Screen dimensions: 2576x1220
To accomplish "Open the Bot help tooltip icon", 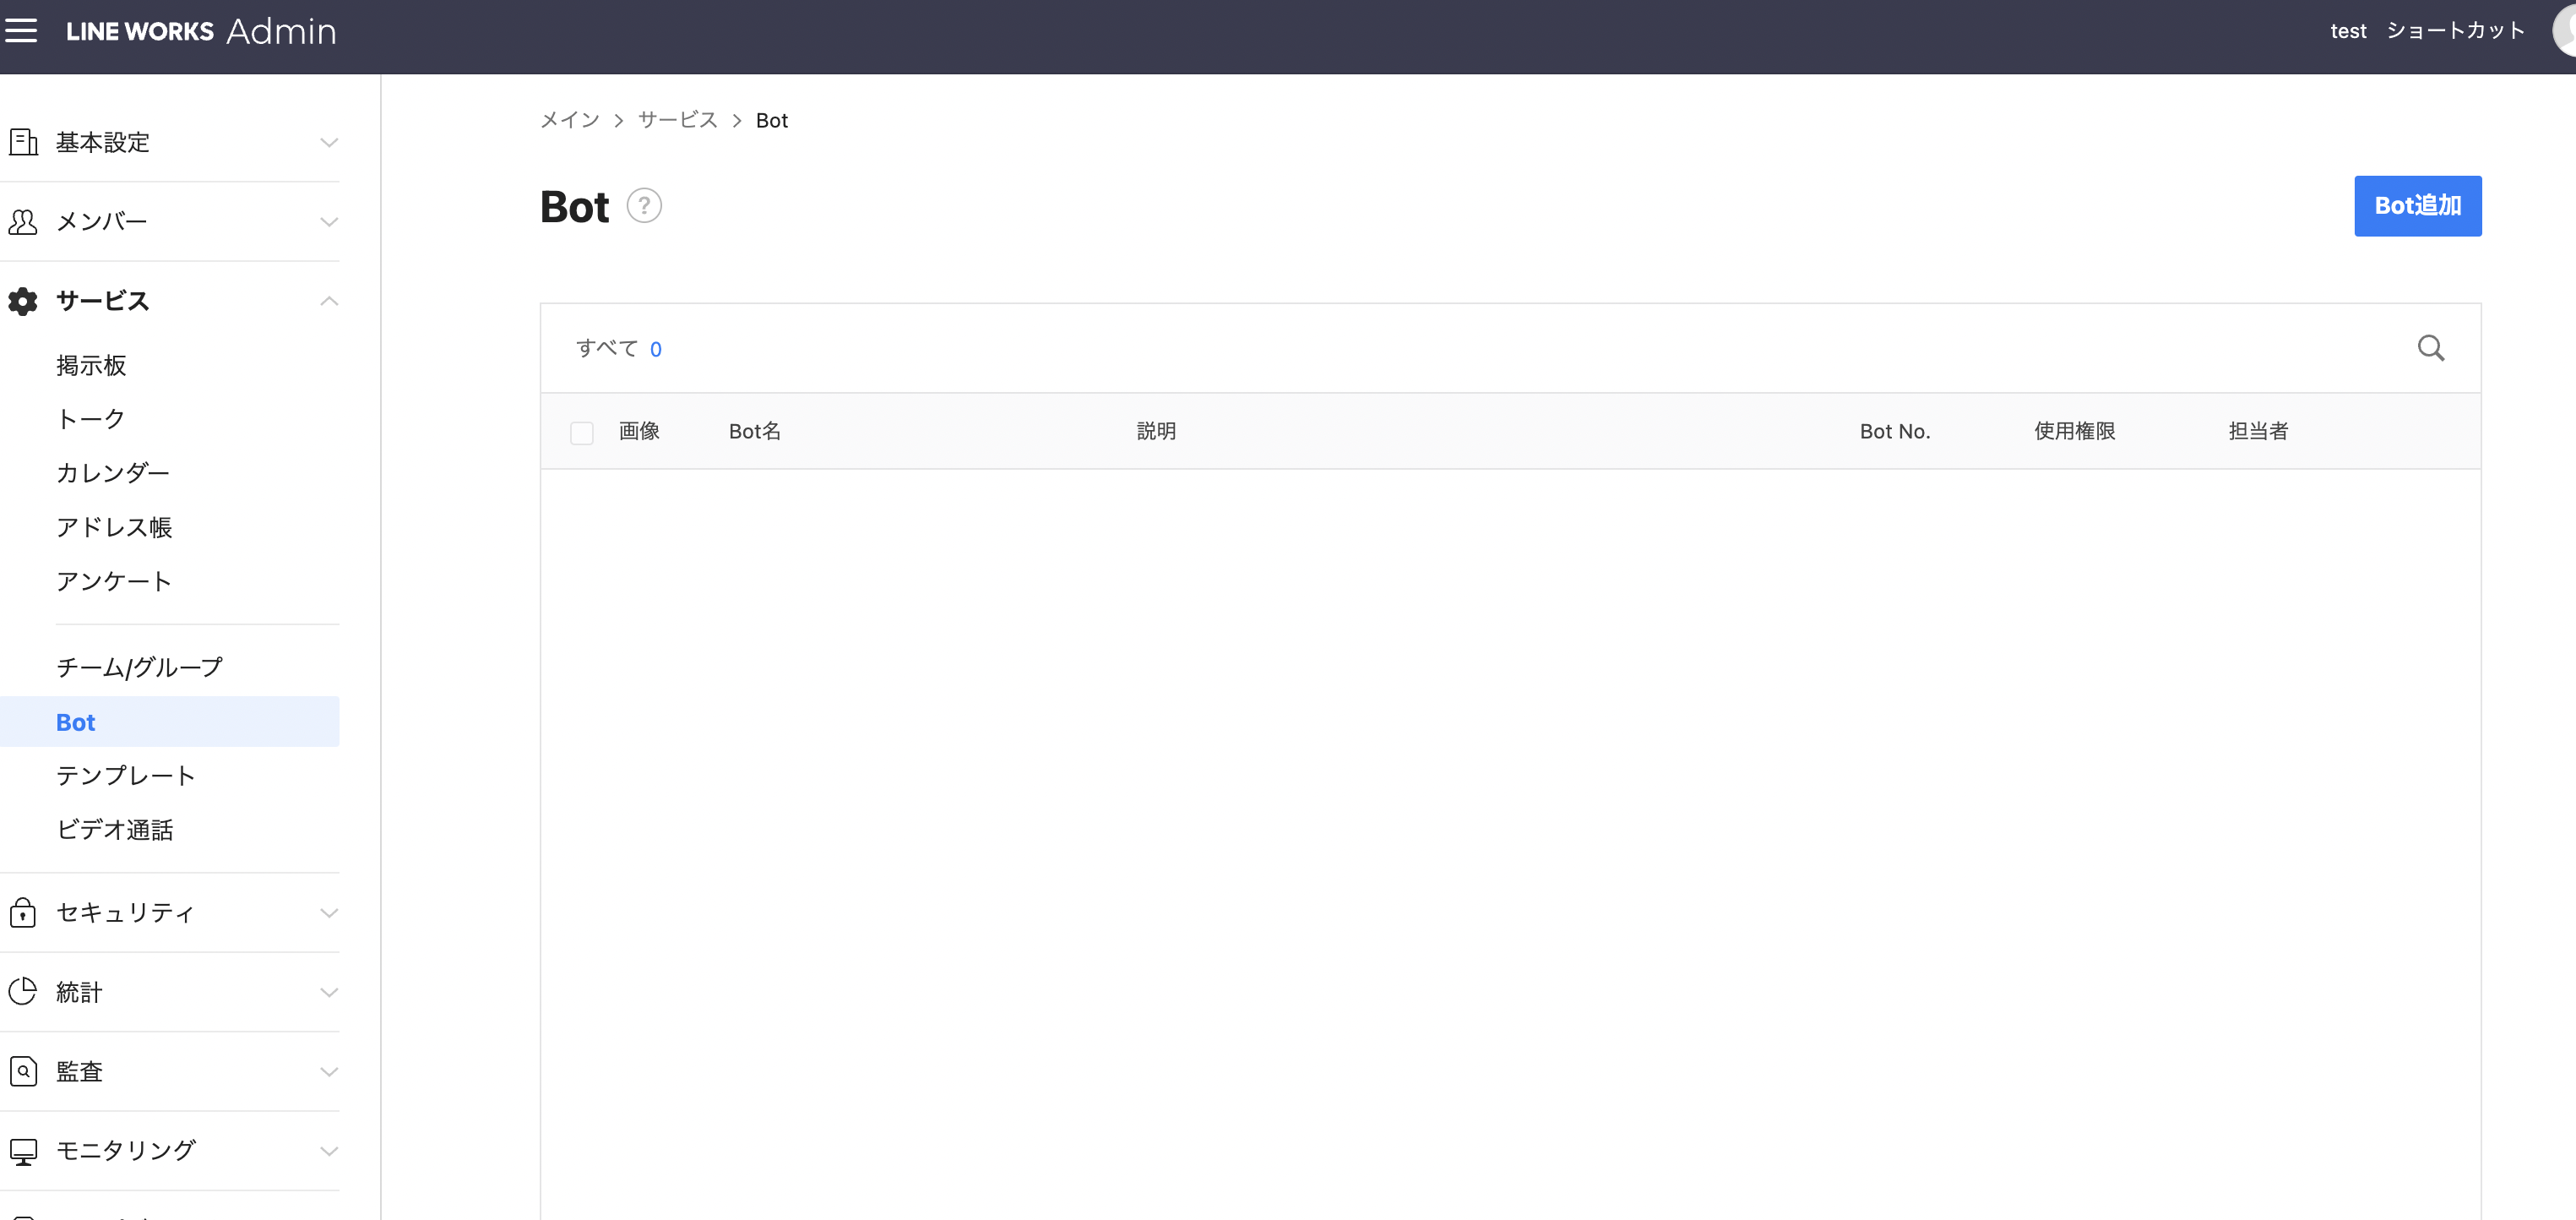I will click(644, 205).
